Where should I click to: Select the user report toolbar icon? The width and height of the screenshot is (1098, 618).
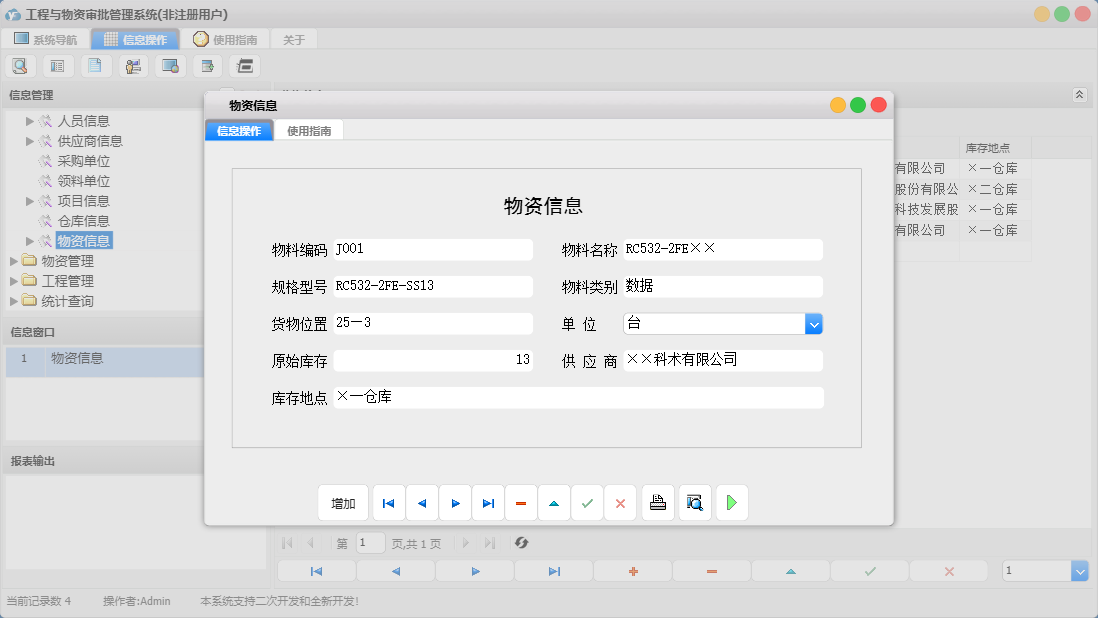click(x=133, y=65)
